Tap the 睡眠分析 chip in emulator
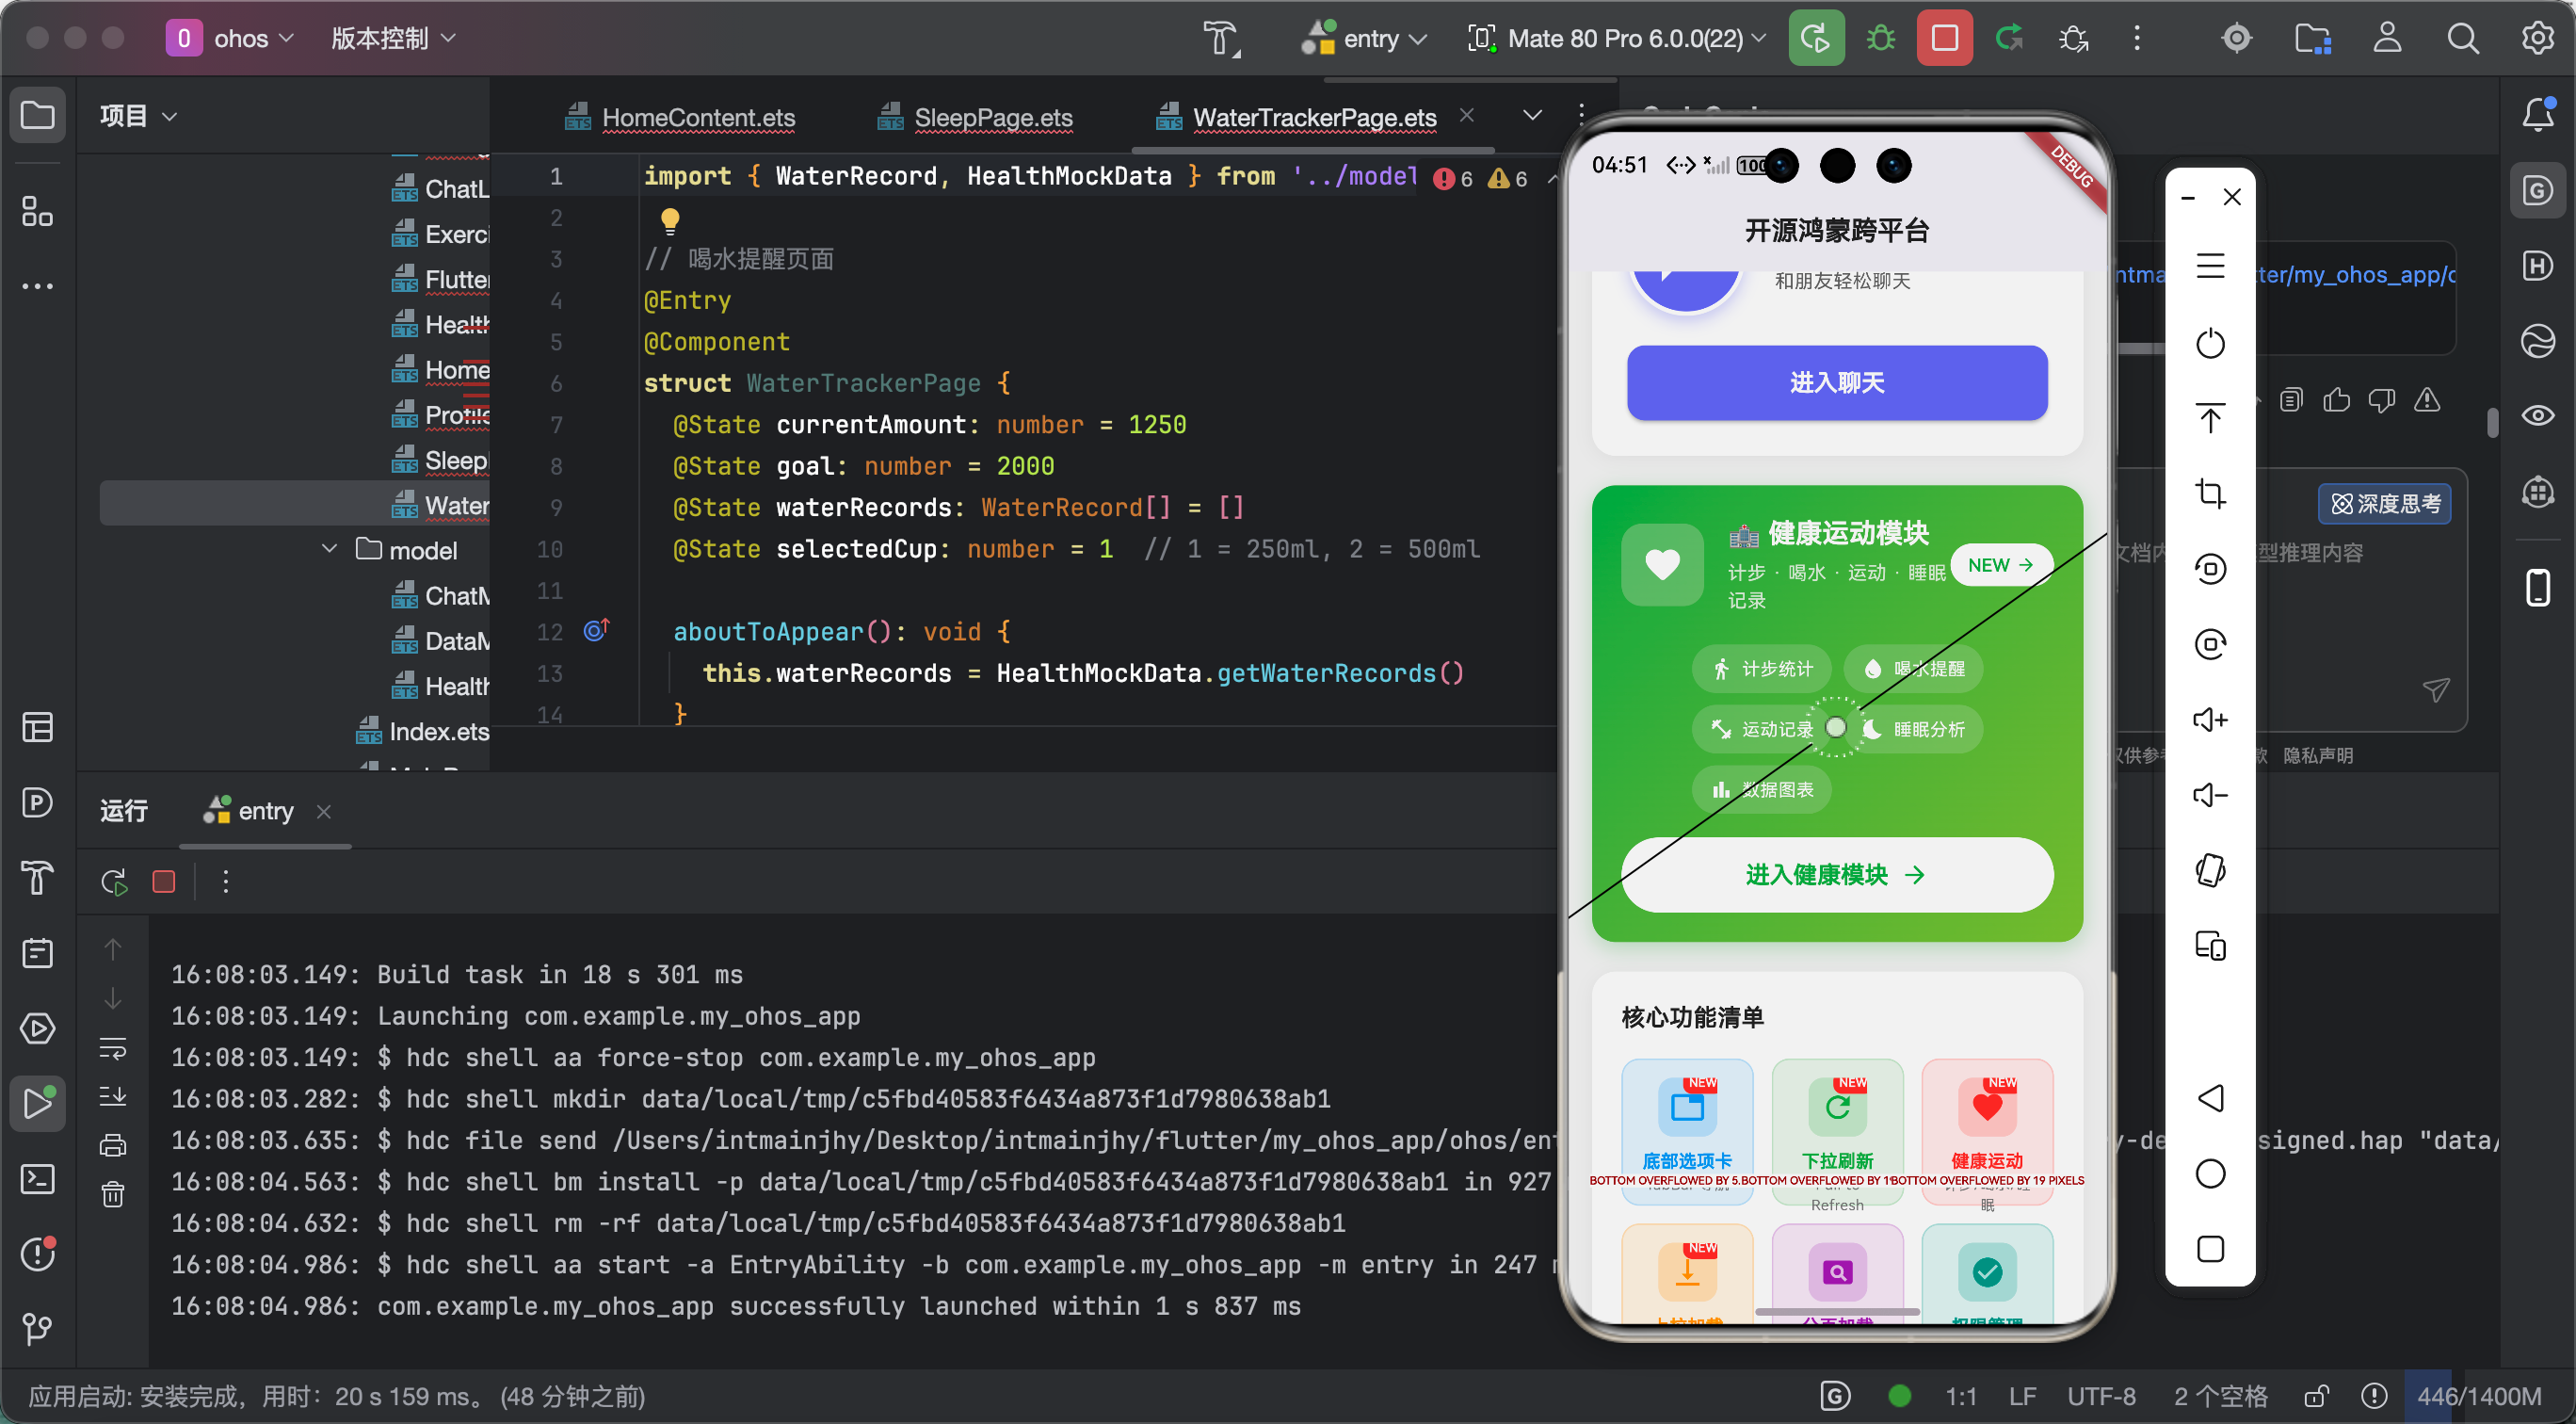The image size is (2576, 1424). point(1914,729)
